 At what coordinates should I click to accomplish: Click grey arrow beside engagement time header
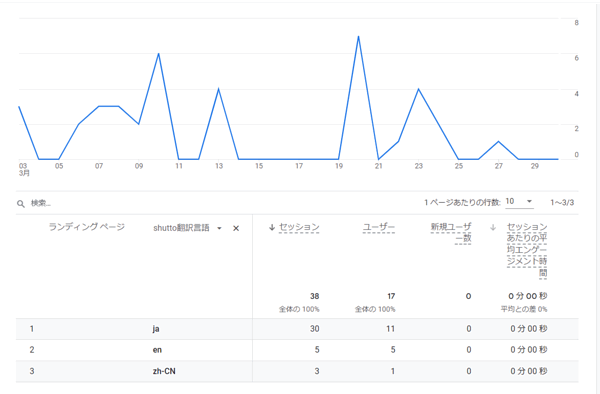493,227
